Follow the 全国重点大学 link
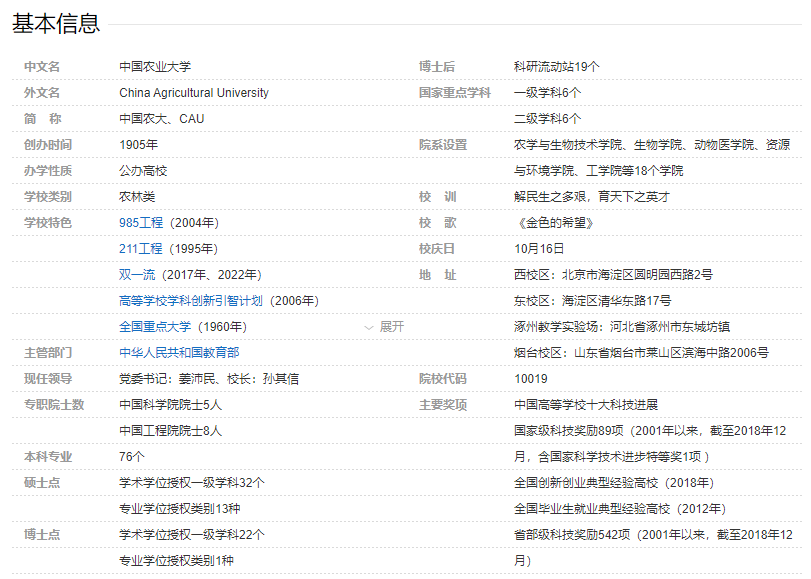Image resolution: width=811 pixels, height=579 pixels. tap(154, 327)
